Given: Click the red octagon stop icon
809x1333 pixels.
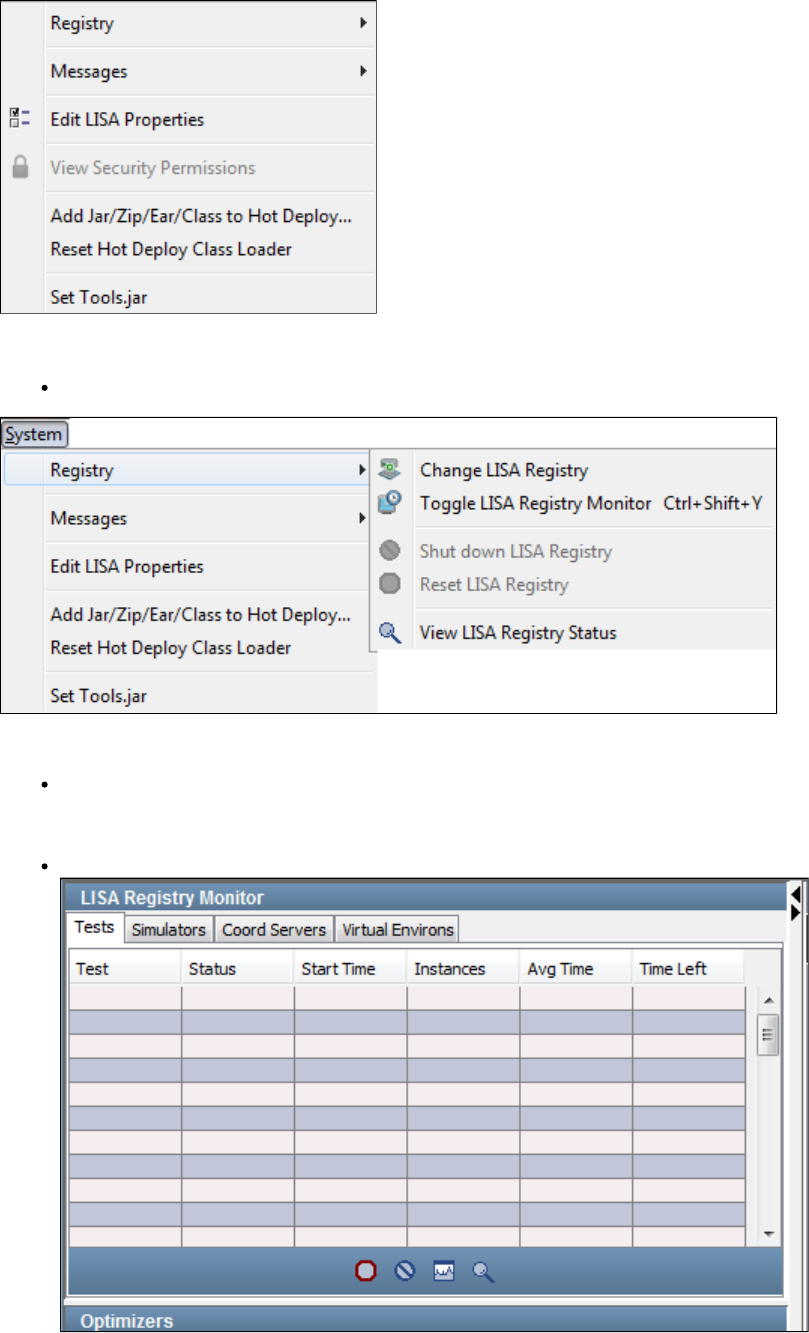Looking at the screenshot, I should [x=366, y=1272].
